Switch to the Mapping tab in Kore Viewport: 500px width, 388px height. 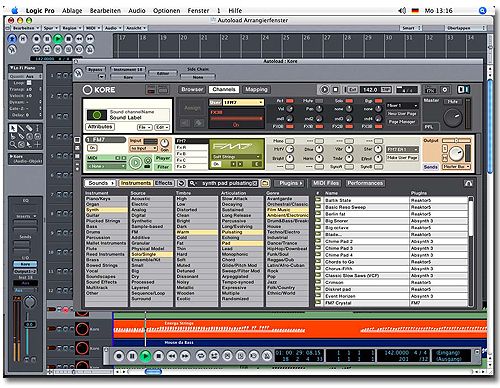coord(256,89)
